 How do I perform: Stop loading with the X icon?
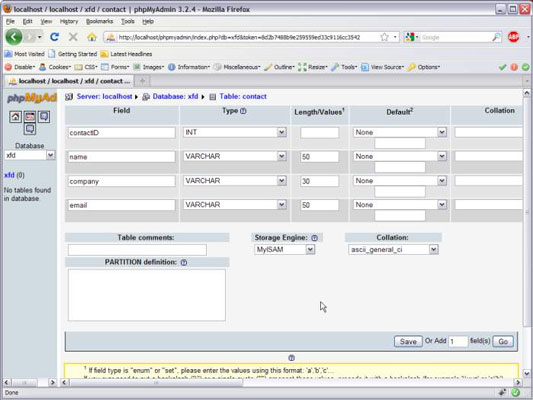(x=73, y=37)
